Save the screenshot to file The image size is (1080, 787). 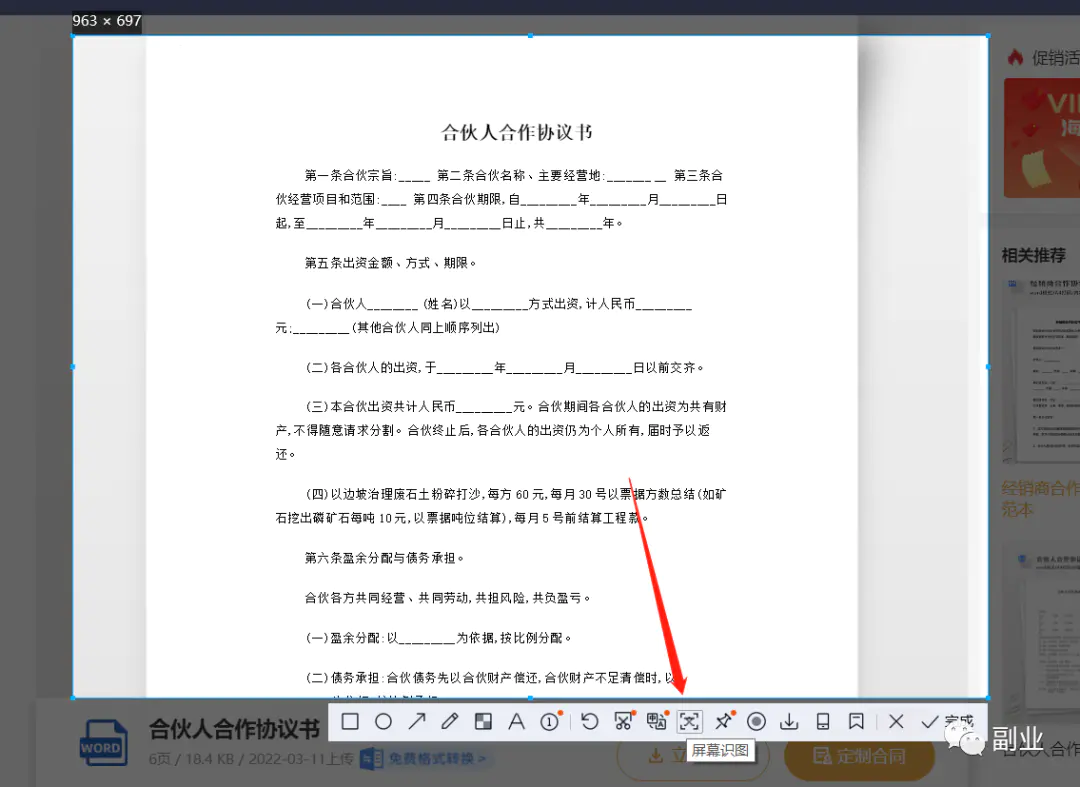pos(789,721)
